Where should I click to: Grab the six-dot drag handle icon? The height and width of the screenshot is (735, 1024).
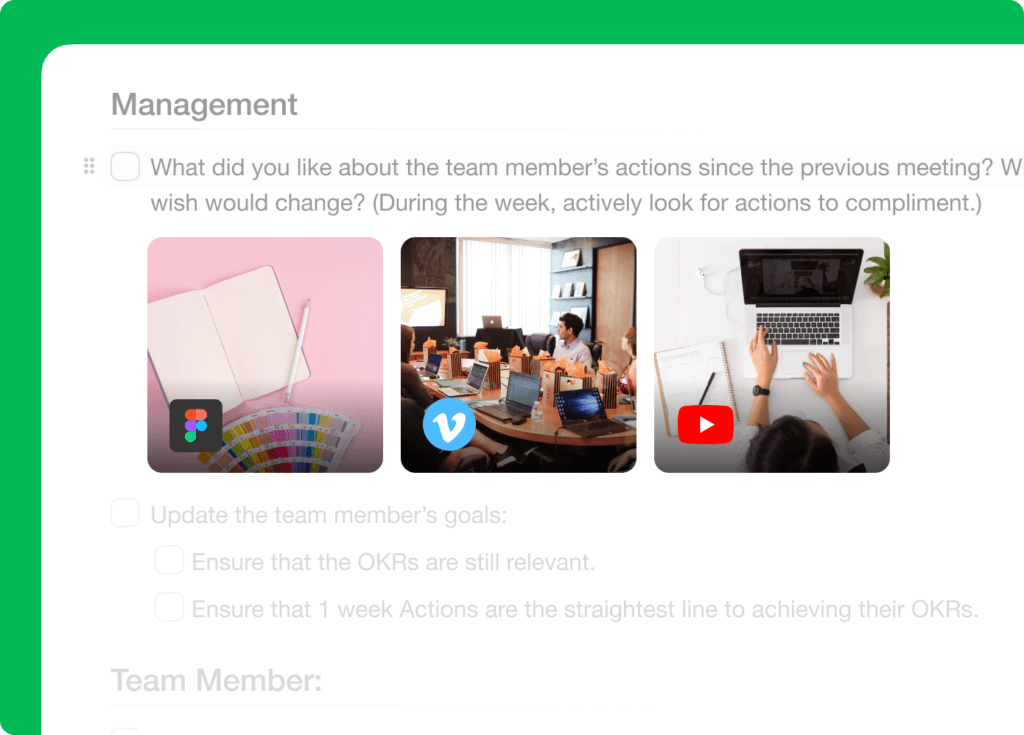click(89, 166)
